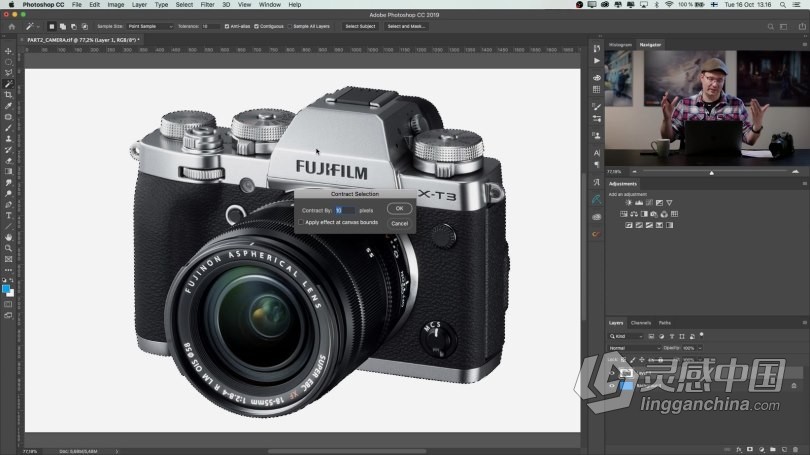
Task: Select the Clone Stamp tool
Action: pyautogui.click(x=8, y=138)
